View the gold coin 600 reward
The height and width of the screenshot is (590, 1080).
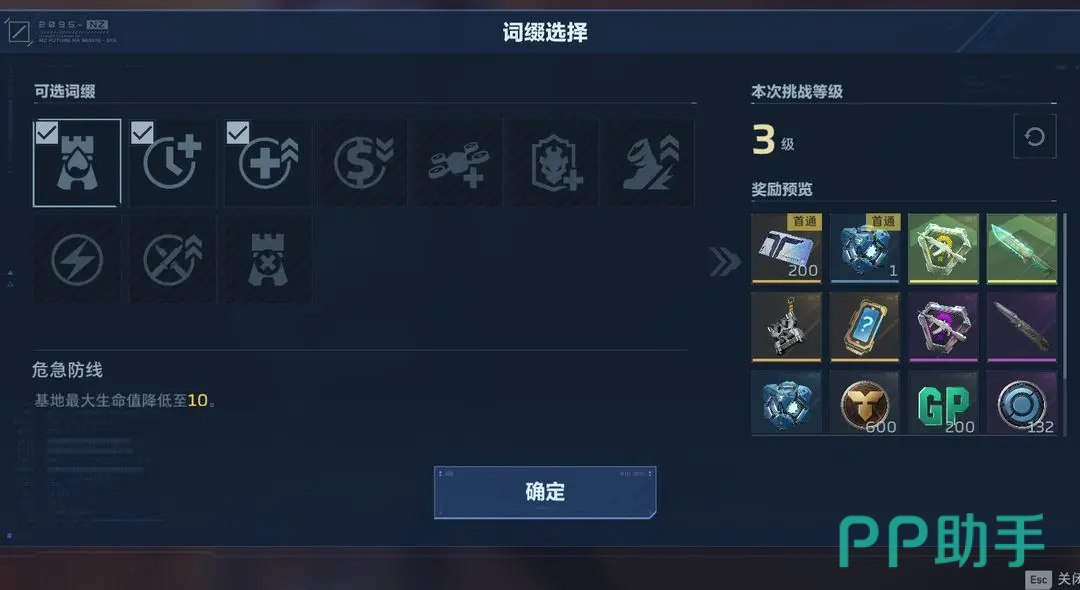pyautogui.click(x=864, y=403)
